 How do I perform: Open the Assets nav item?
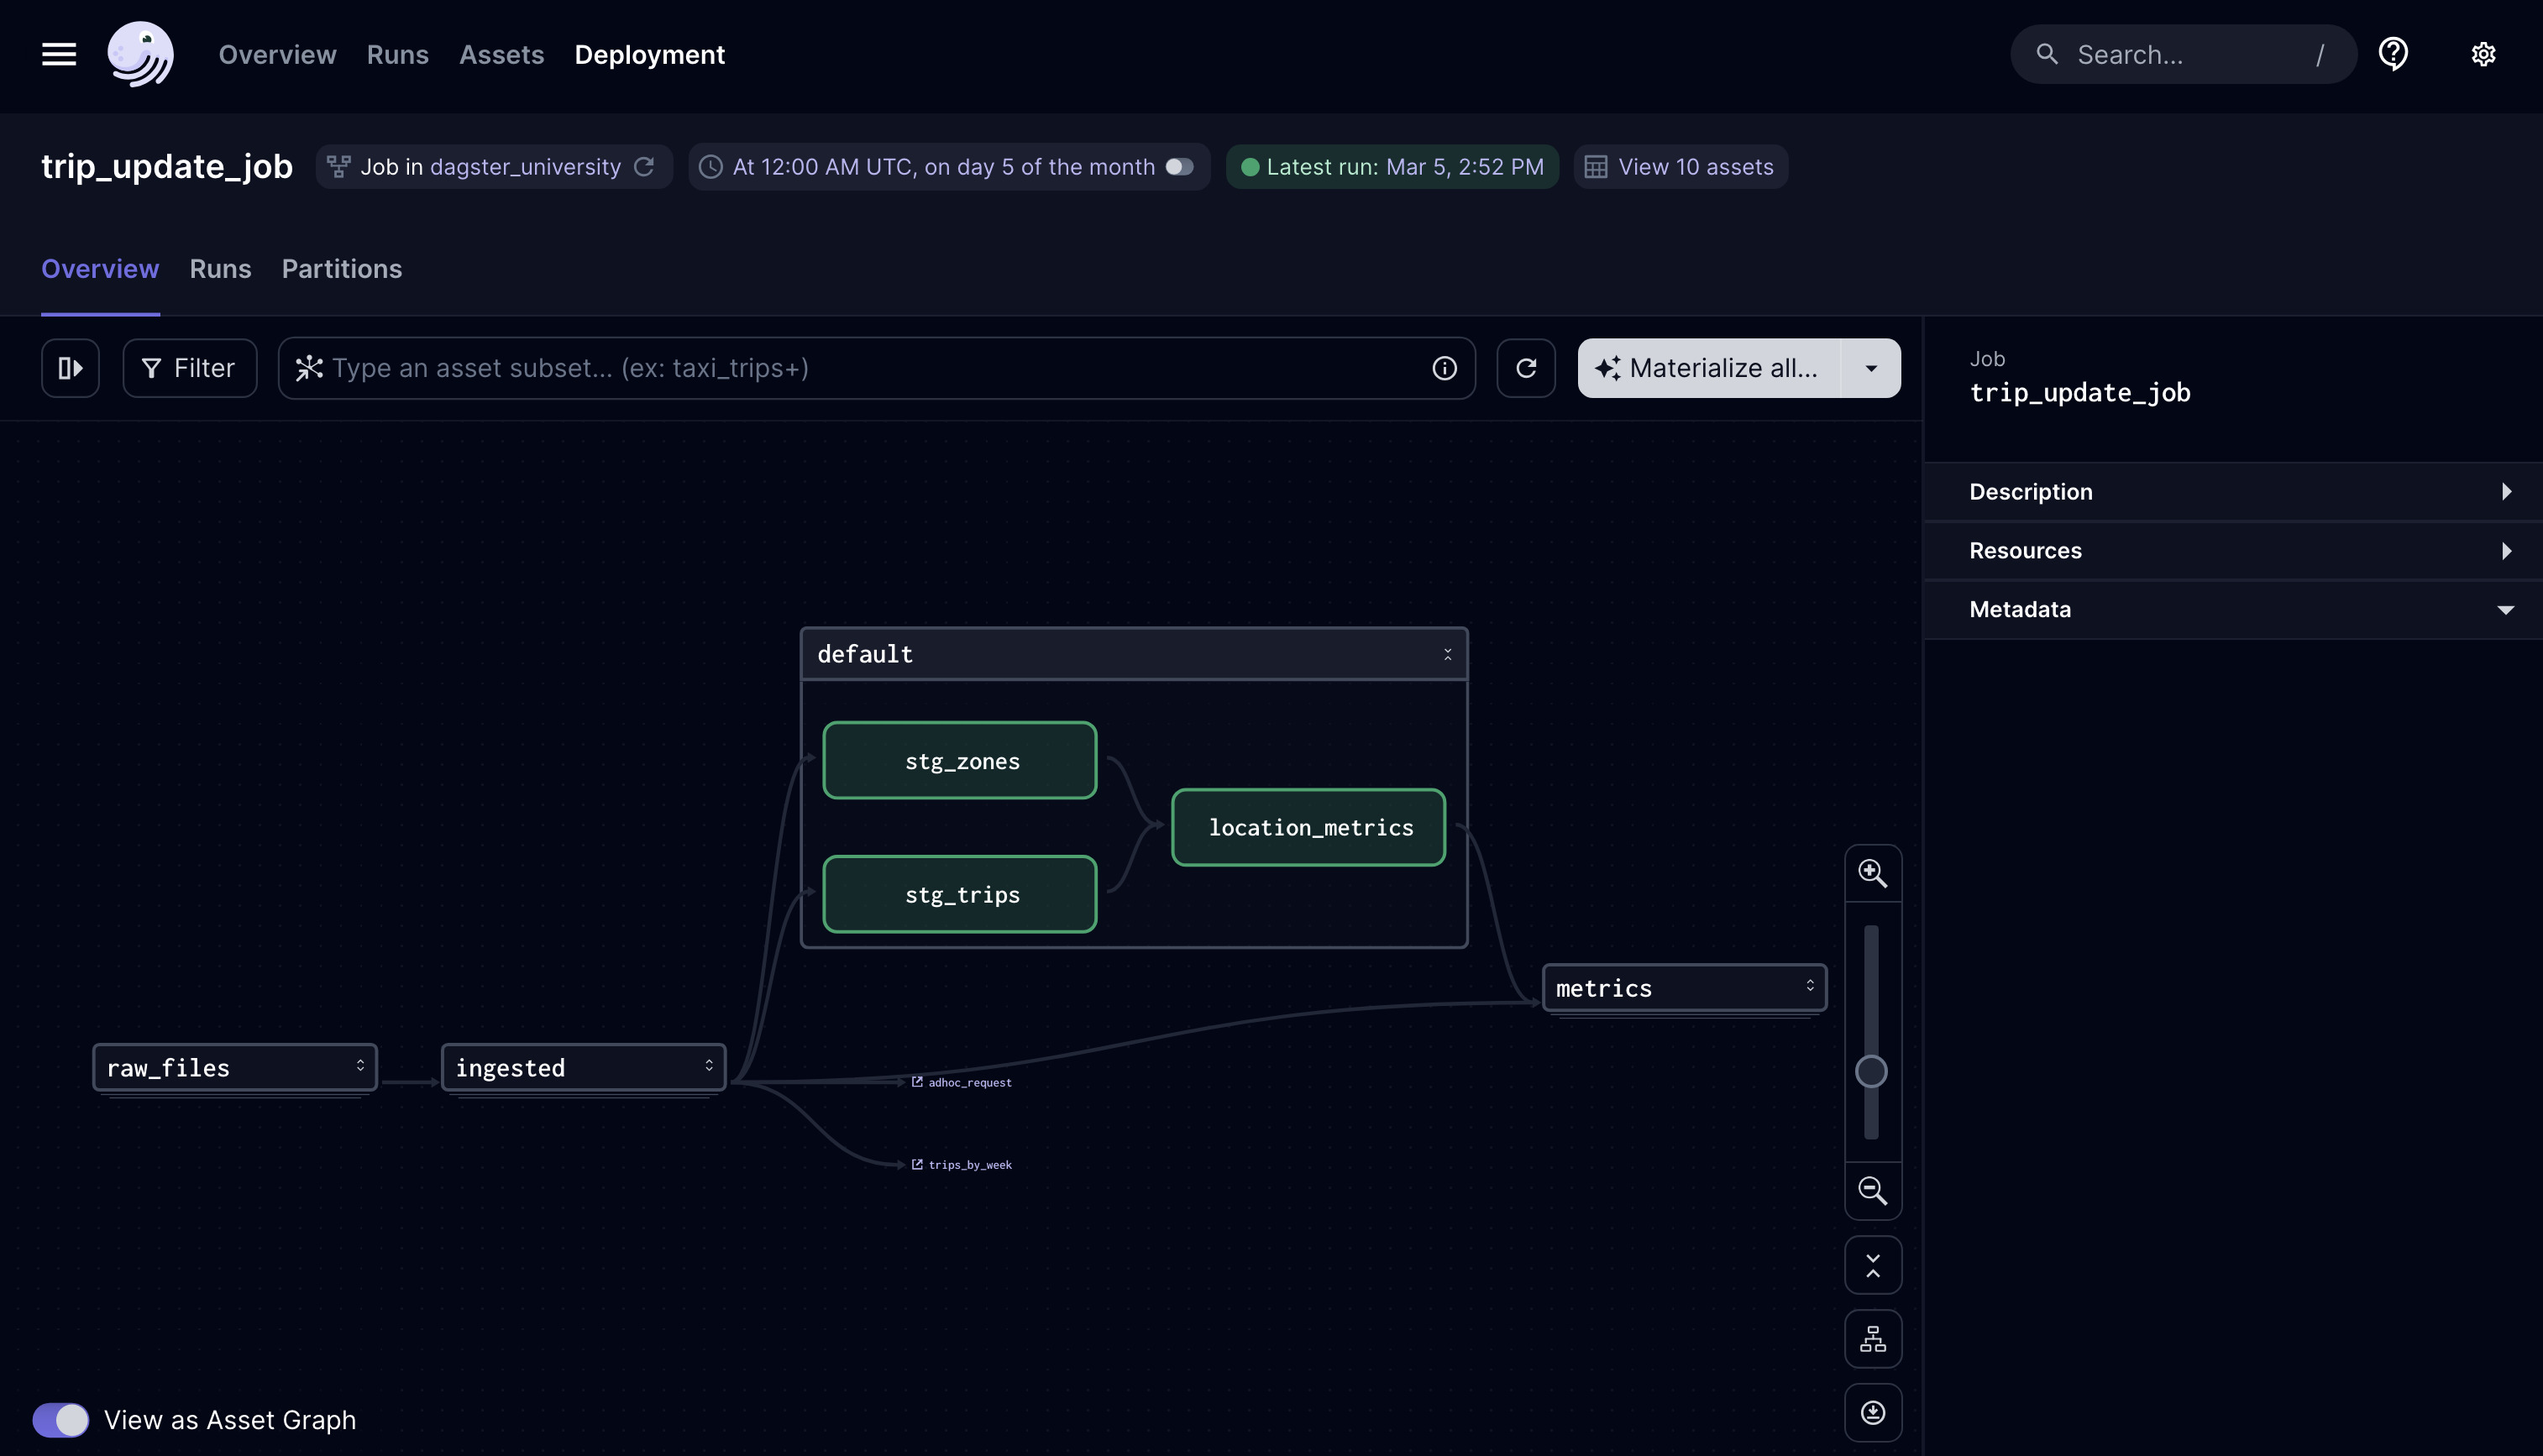point(501,54)
